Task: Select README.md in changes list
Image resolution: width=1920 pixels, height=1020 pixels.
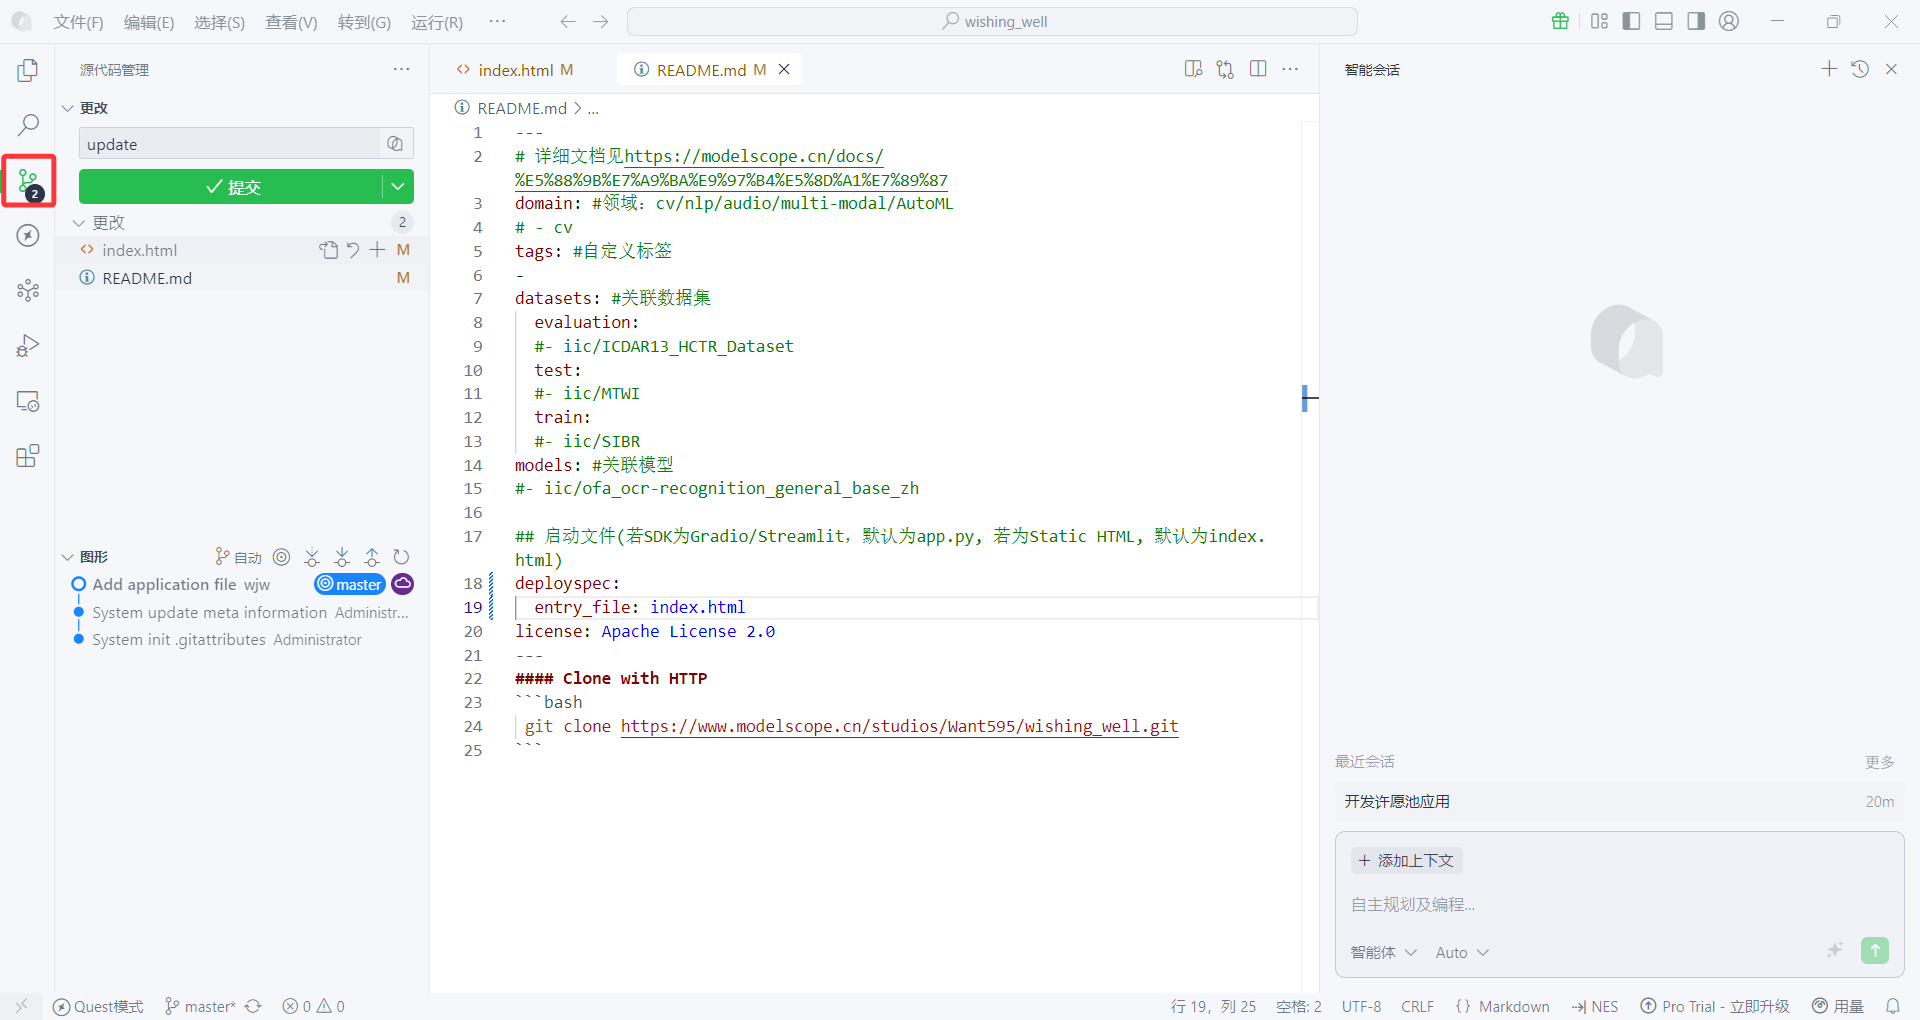Action: click(x=242, y=278)
